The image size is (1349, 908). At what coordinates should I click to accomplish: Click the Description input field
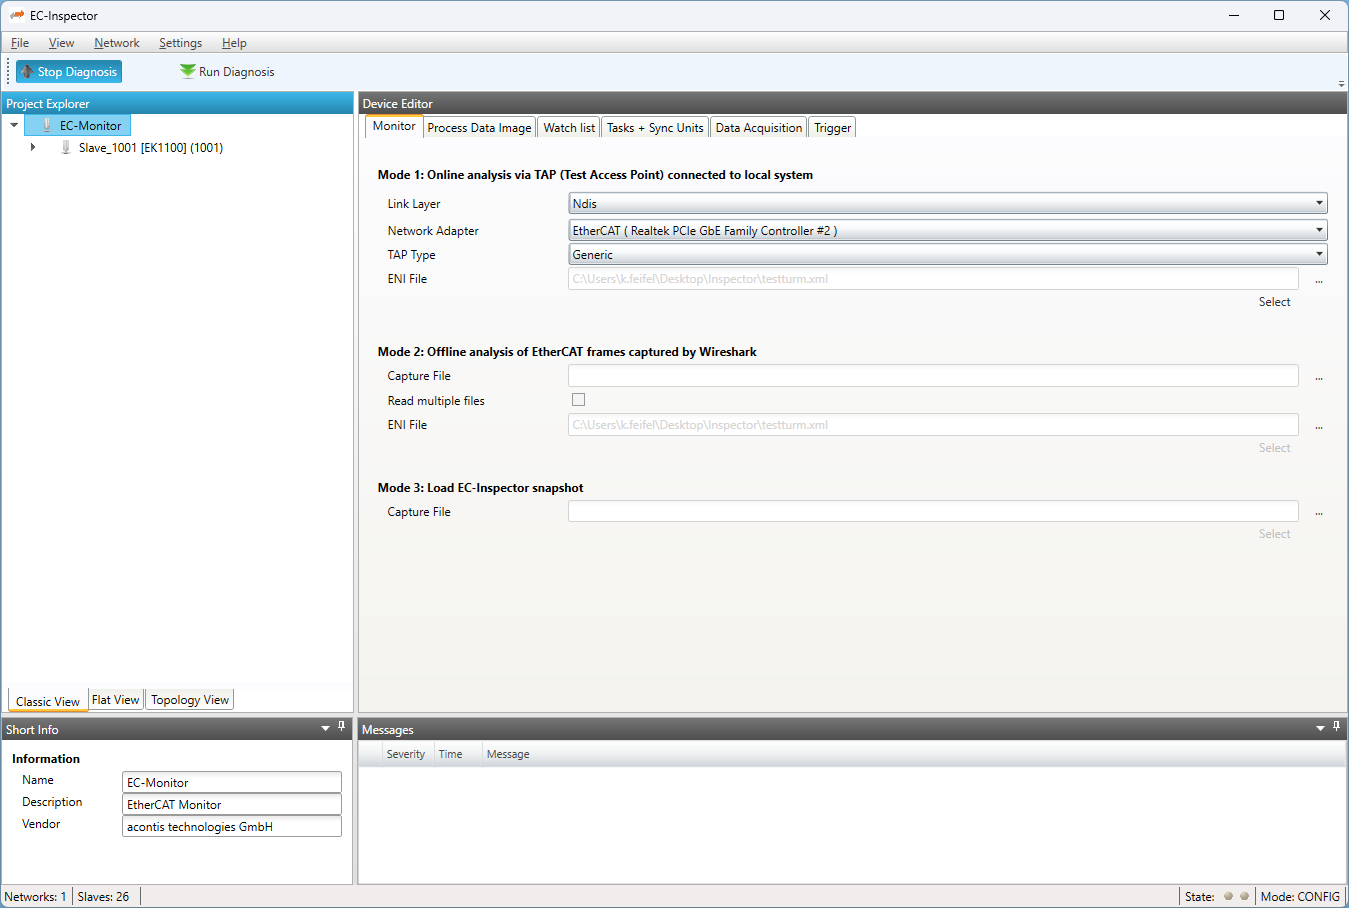(231, 805)
